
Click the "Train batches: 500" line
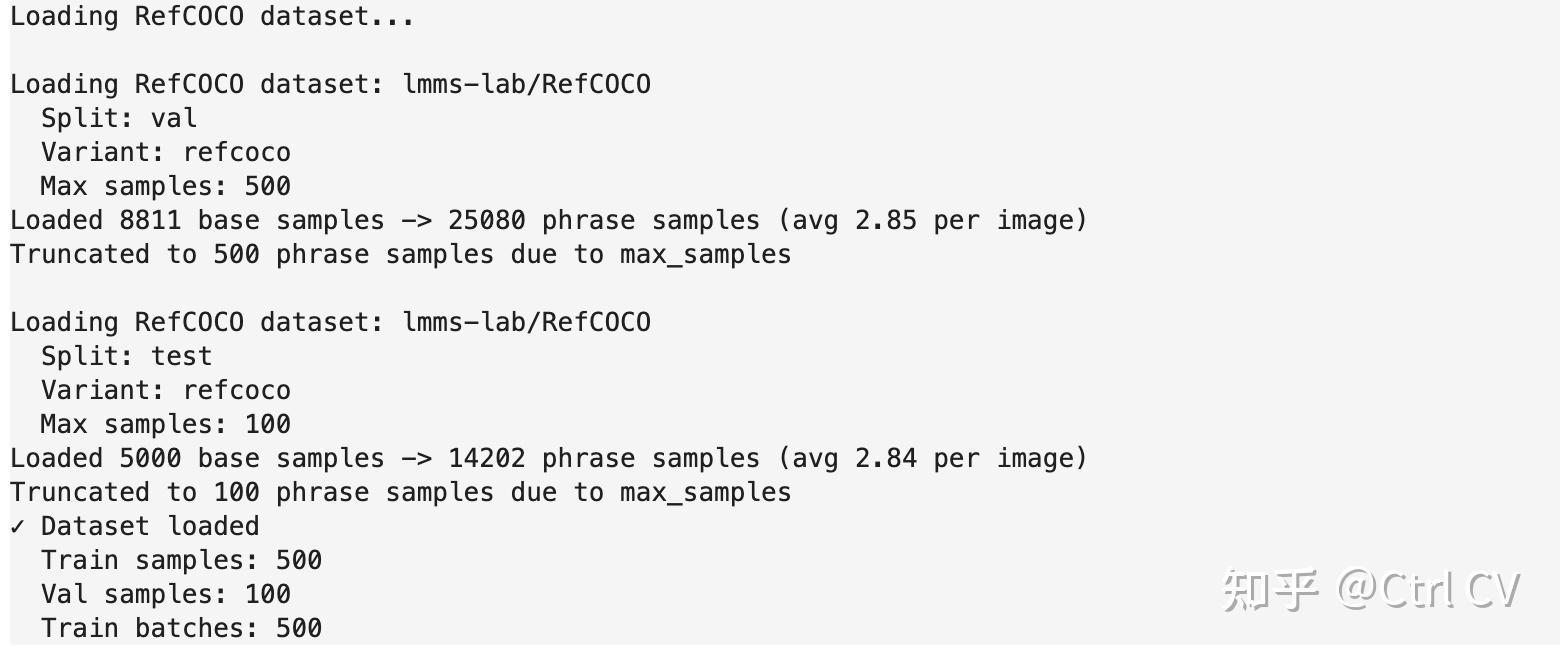181,628
